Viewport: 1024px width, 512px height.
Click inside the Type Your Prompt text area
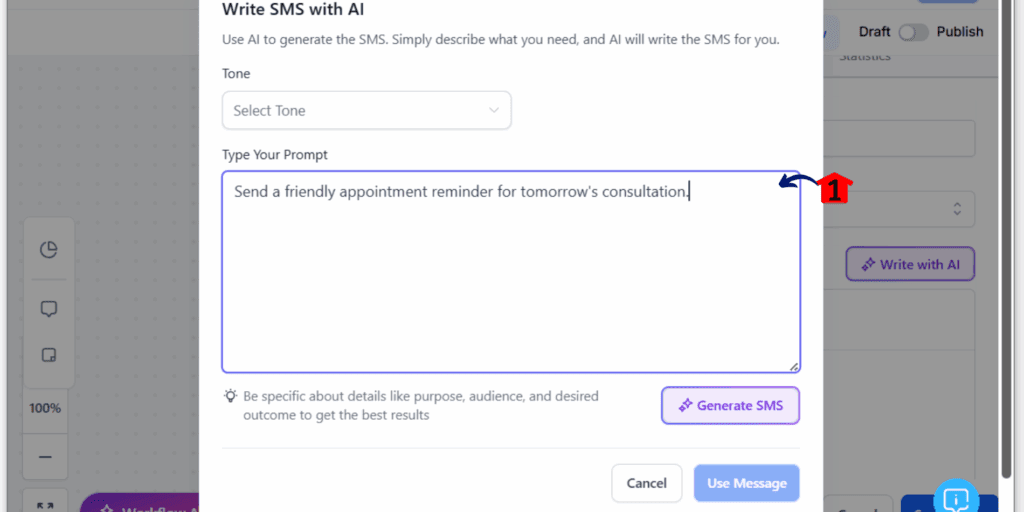coord(511,272)
